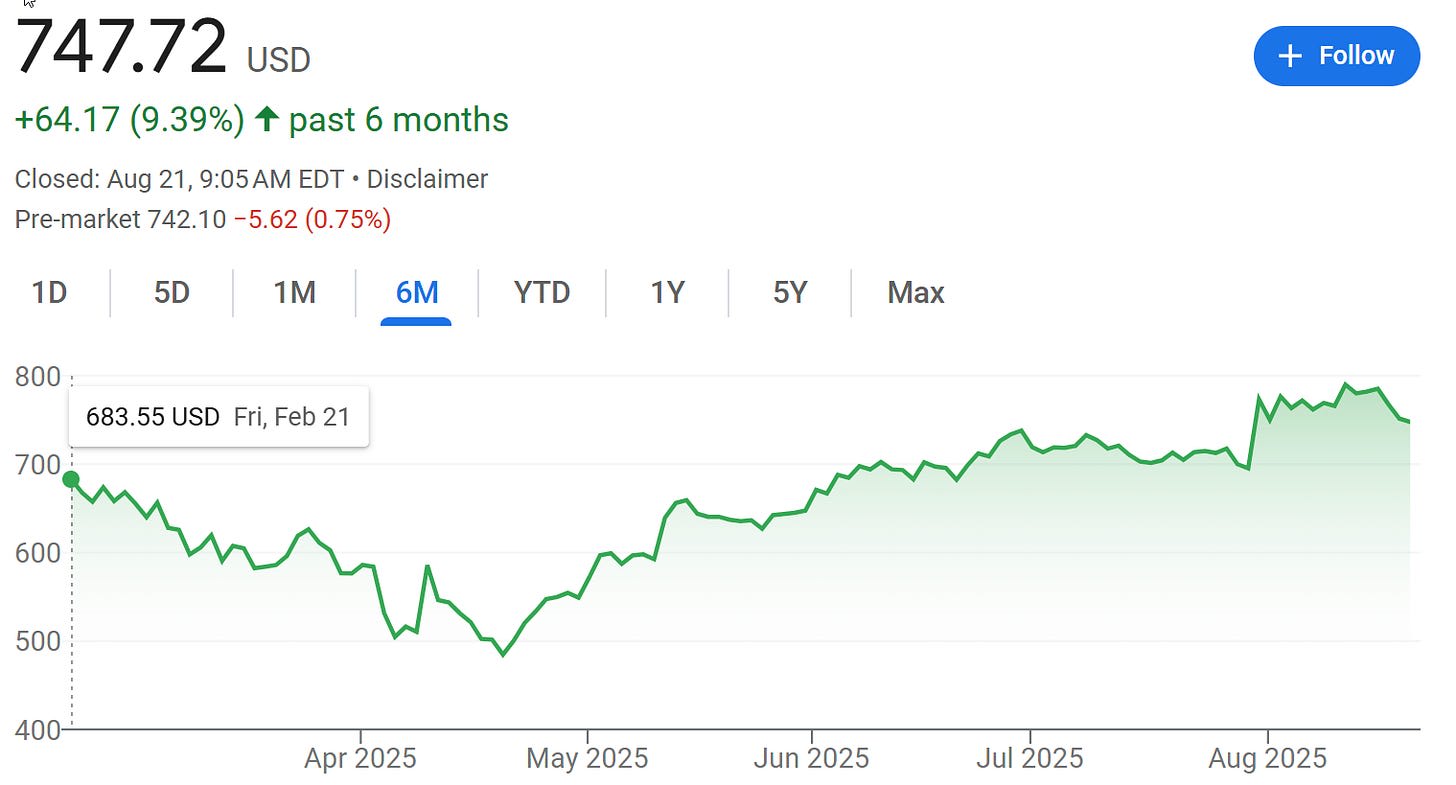The width and height of the screenshot is (1456, 785).
Task: Select the 6M range tab
Action: (x=417, y=293)
